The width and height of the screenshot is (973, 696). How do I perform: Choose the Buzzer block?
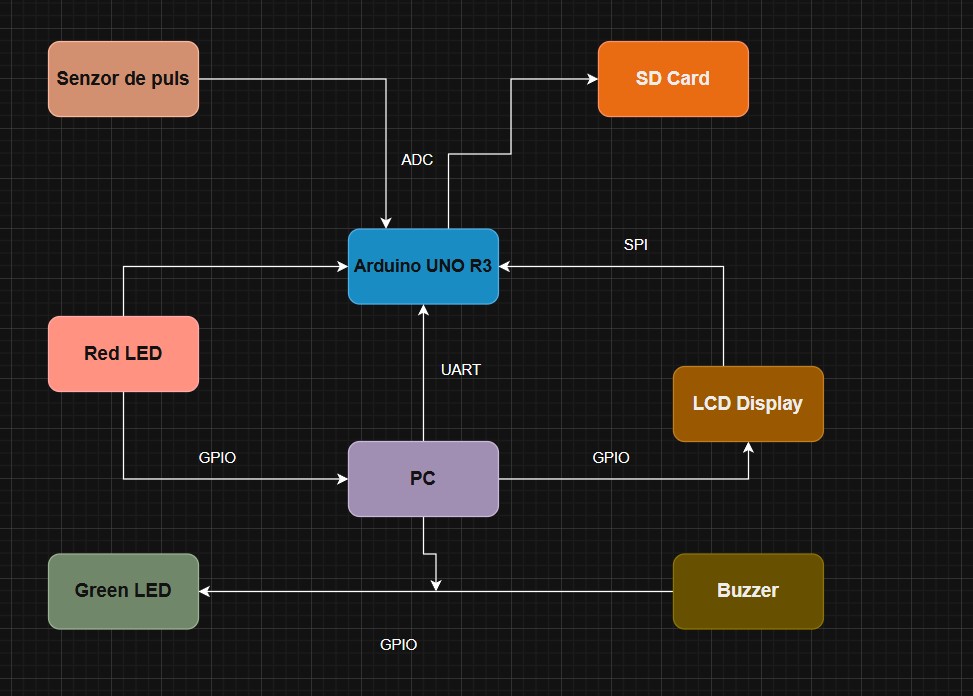tap(747, 591)
